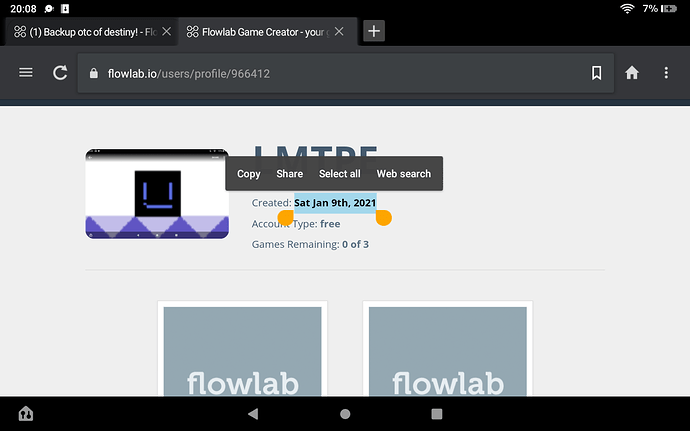Screen dimensions: 690x431
Task: Tap the left orange selection handle
Action: point(286,217)
